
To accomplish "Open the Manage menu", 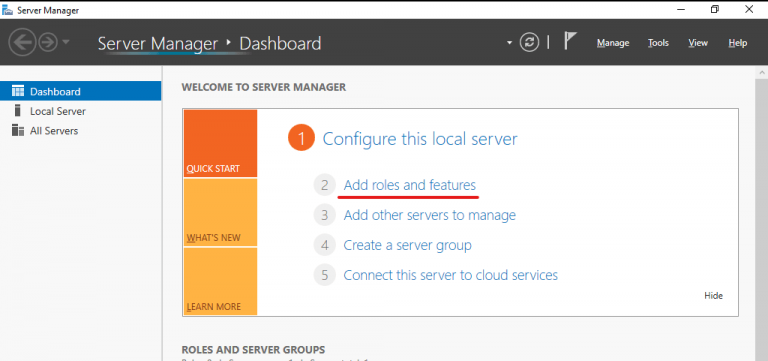I will click(613, 43).
